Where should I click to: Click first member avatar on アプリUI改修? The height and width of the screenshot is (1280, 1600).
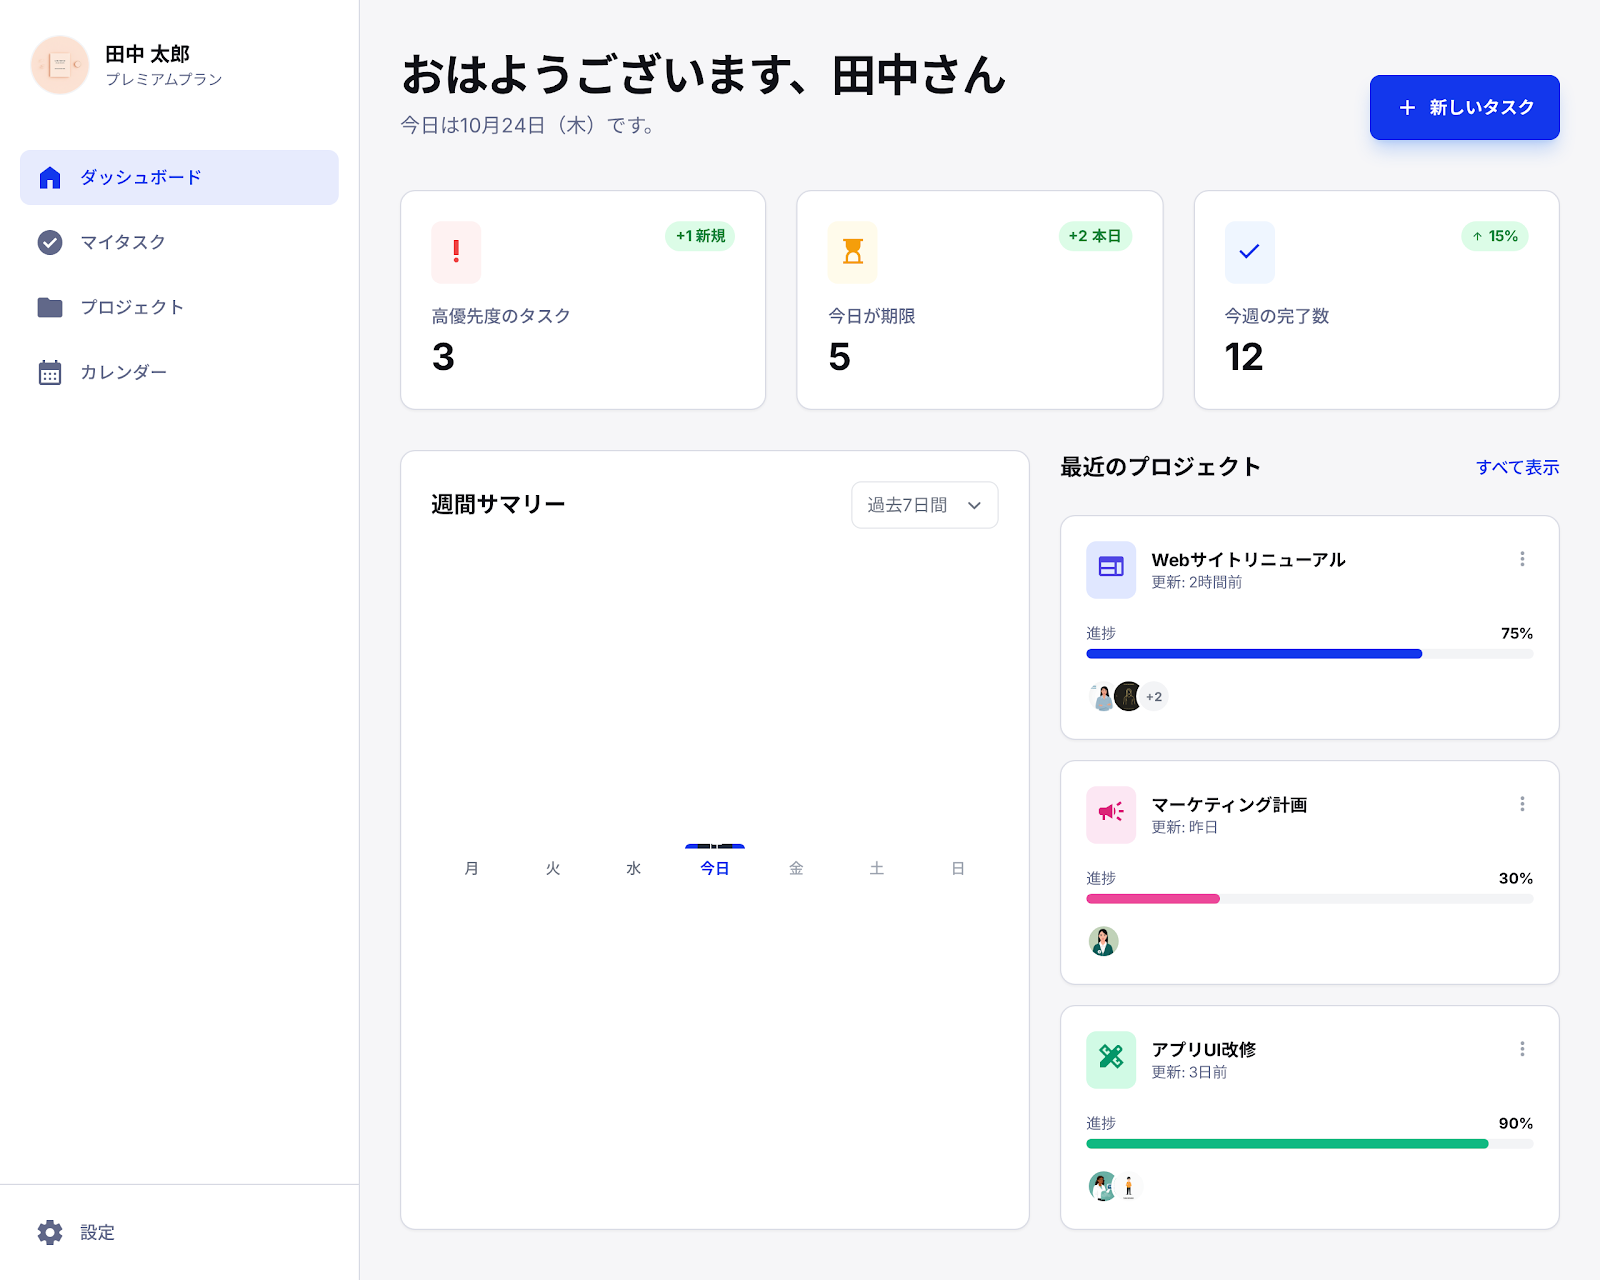coord(1102,1186)
